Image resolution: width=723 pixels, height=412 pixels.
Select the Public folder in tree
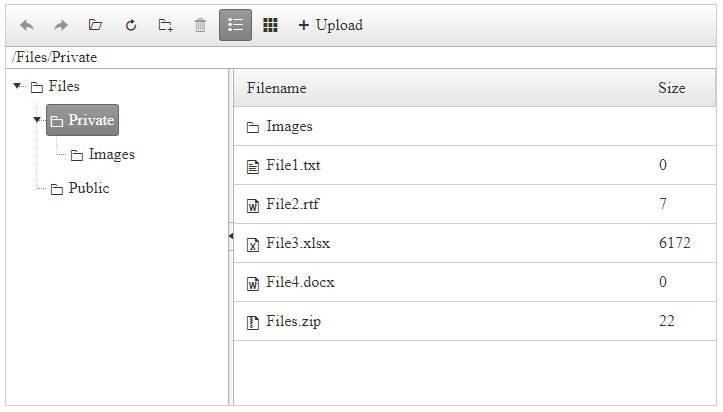[x=88, y=188]
